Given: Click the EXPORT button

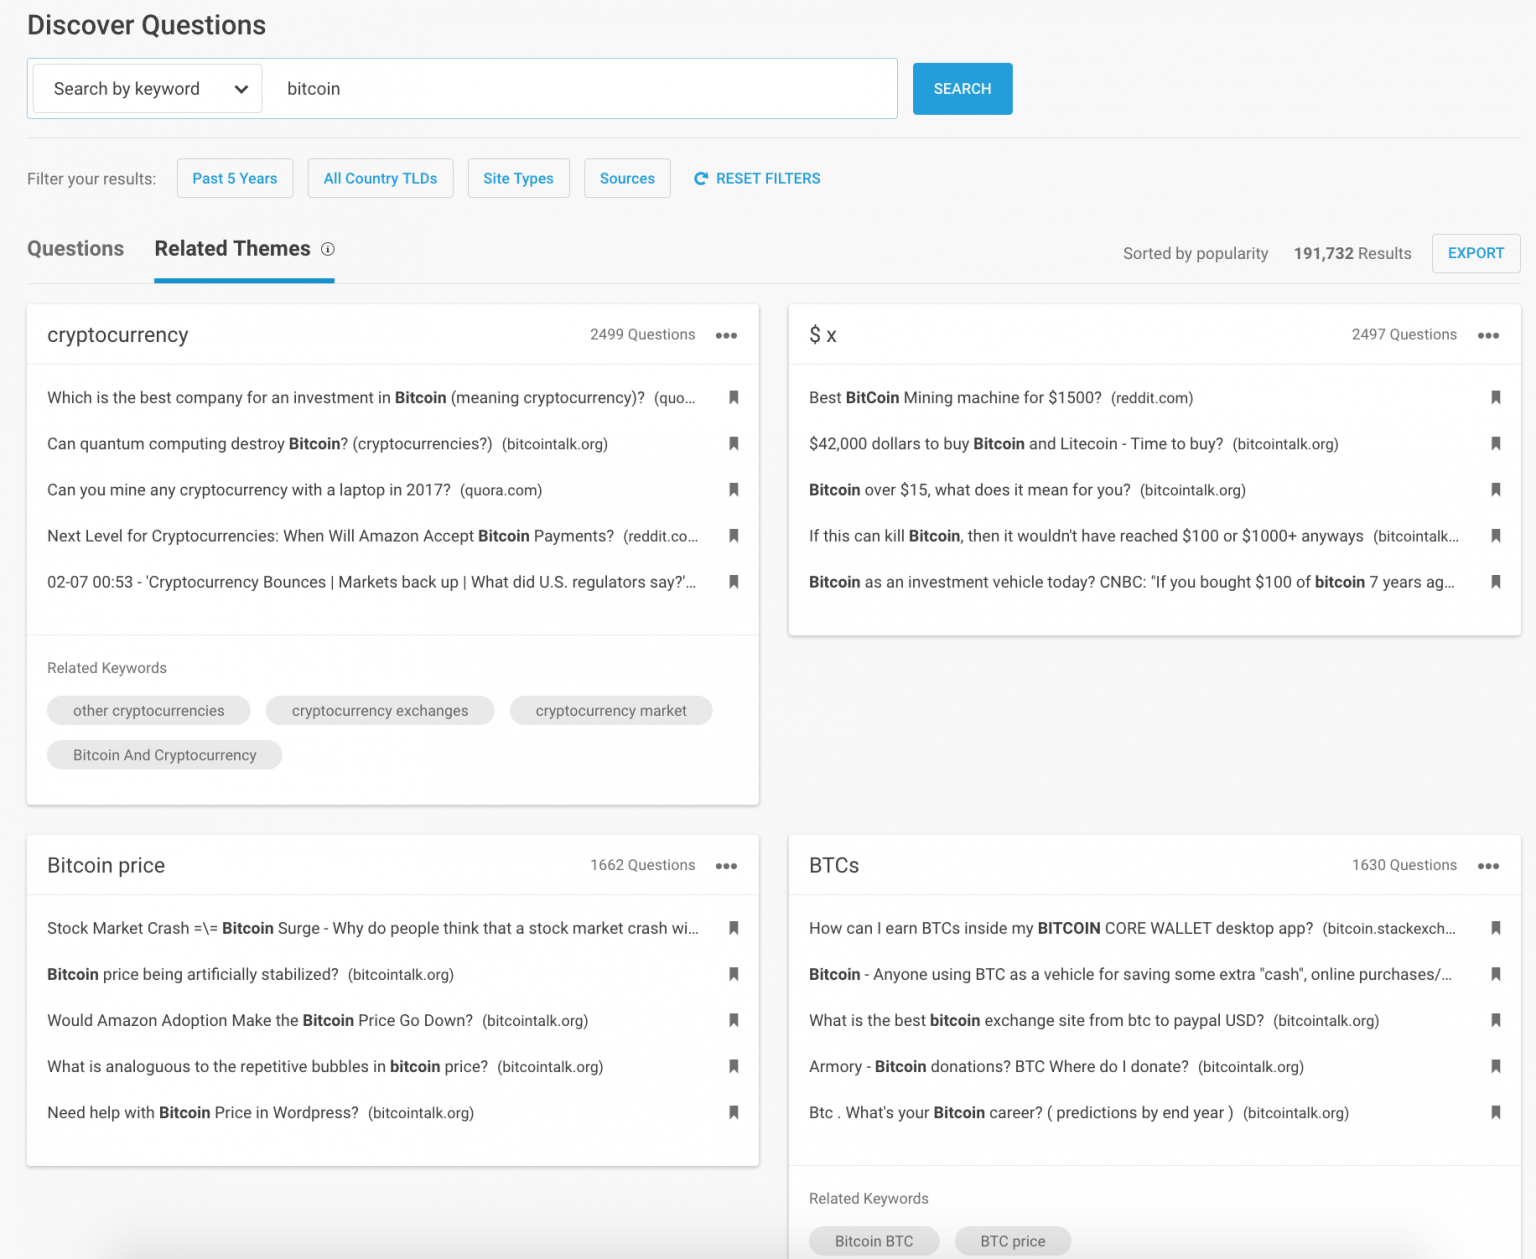Looking at the screenshot, I should click(x=1475, y=254).
